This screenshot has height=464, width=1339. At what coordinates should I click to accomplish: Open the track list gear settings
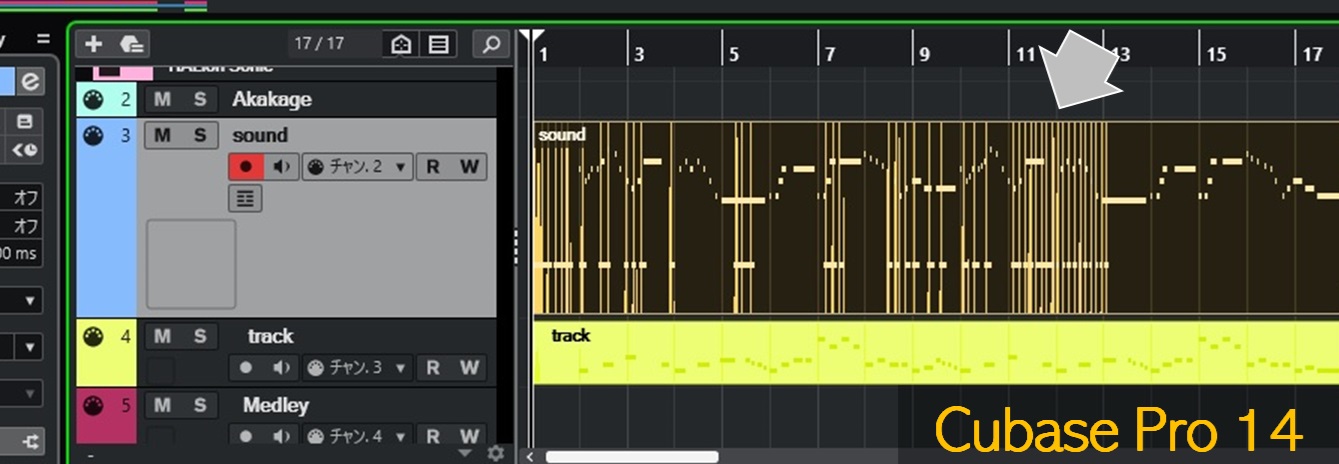495,454
